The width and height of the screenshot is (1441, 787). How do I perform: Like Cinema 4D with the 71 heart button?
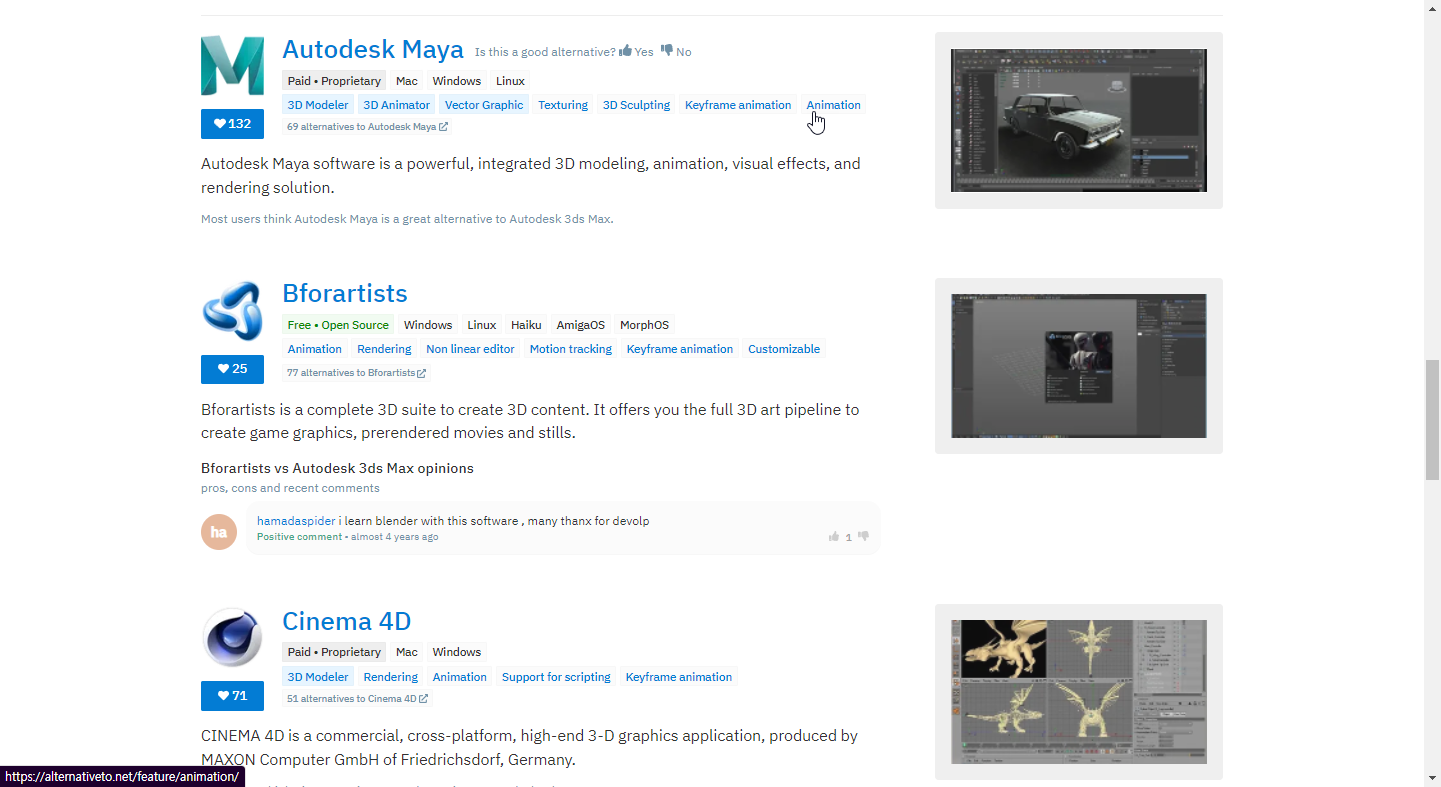point(232,696)
